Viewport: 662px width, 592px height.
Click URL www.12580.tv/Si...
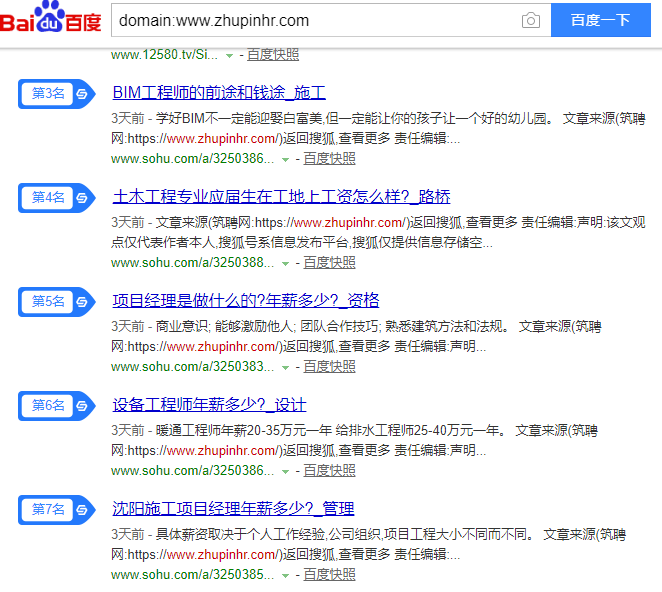[x=165, y=55]
